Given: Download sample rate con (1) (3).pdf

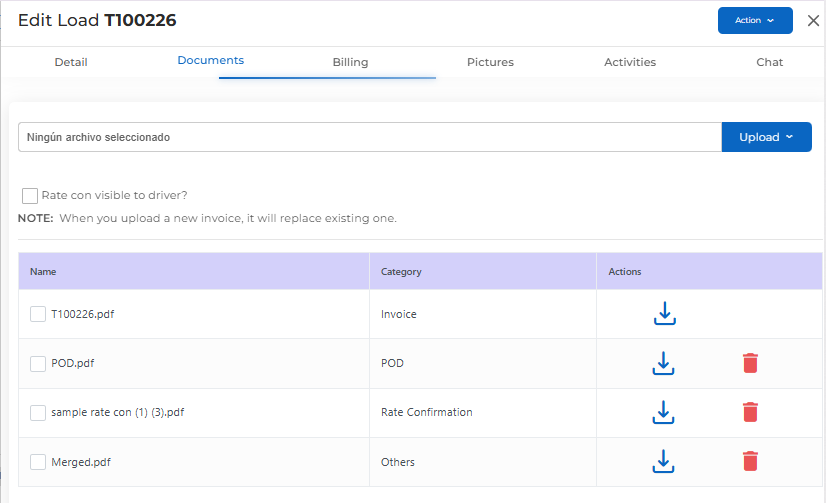Looking at the screenshot, I should pyautogui.click(x=663, y=412).
